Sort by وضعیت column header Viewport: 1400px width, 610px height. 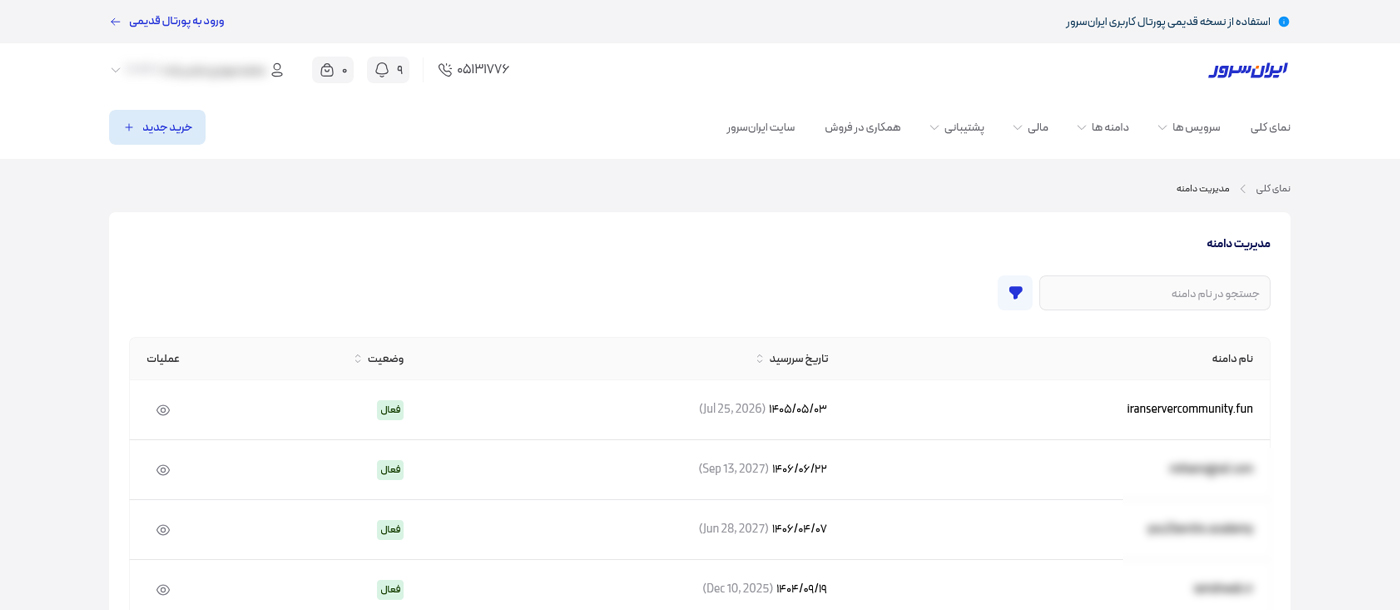(379, 359)
